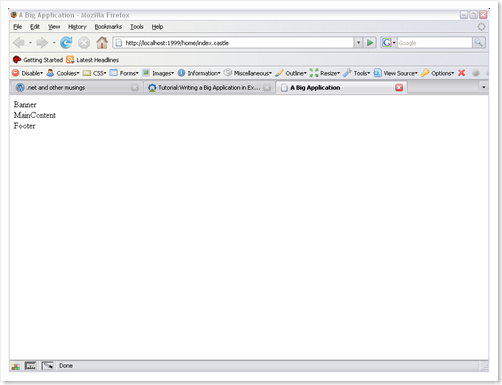The image size is (502, 385).
Task: Click the Home icon in navigation toolbar
Action: point(102,43)
